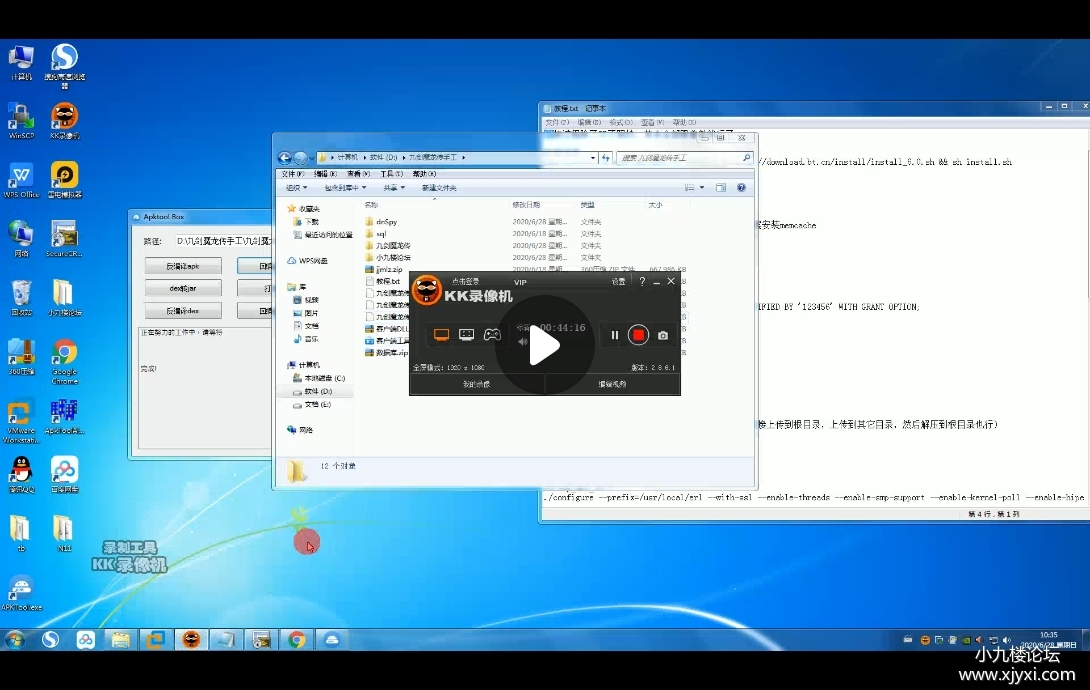This screenshot has height=690, width=1090.
Task: Take a screenshot with the camera icon
Action: click(x=662, y=335)
